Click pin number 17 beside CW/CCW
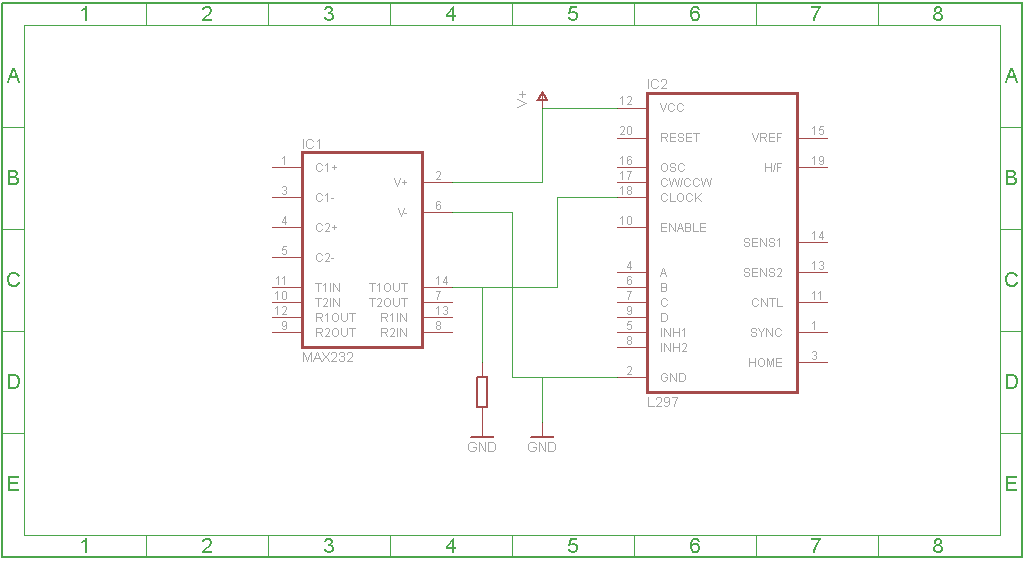This screenshot has width=1026, height=561. point(626,176)
